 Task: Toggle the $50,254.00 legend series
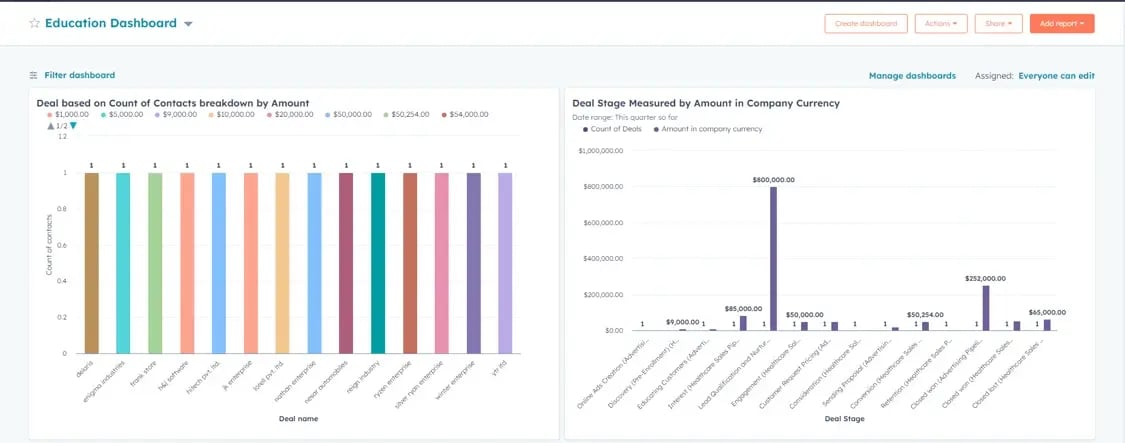[407, 115]
